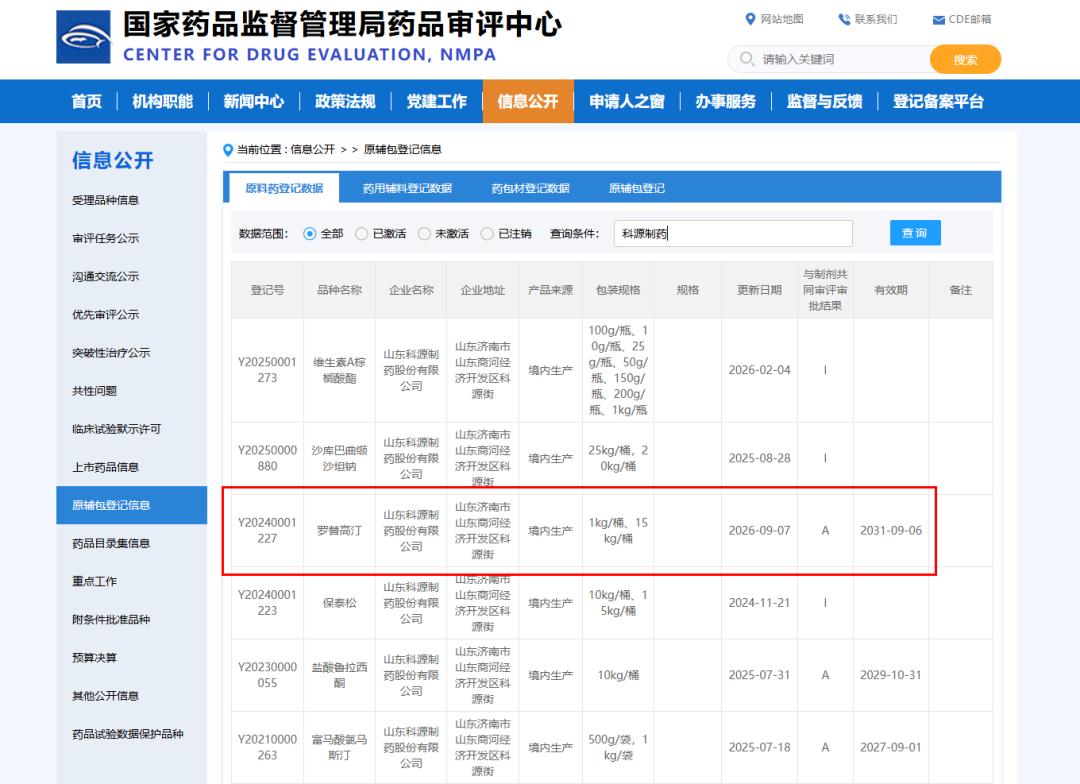
Task: Click the 信息公开 breadcrumb link
Action: point(313,149)
